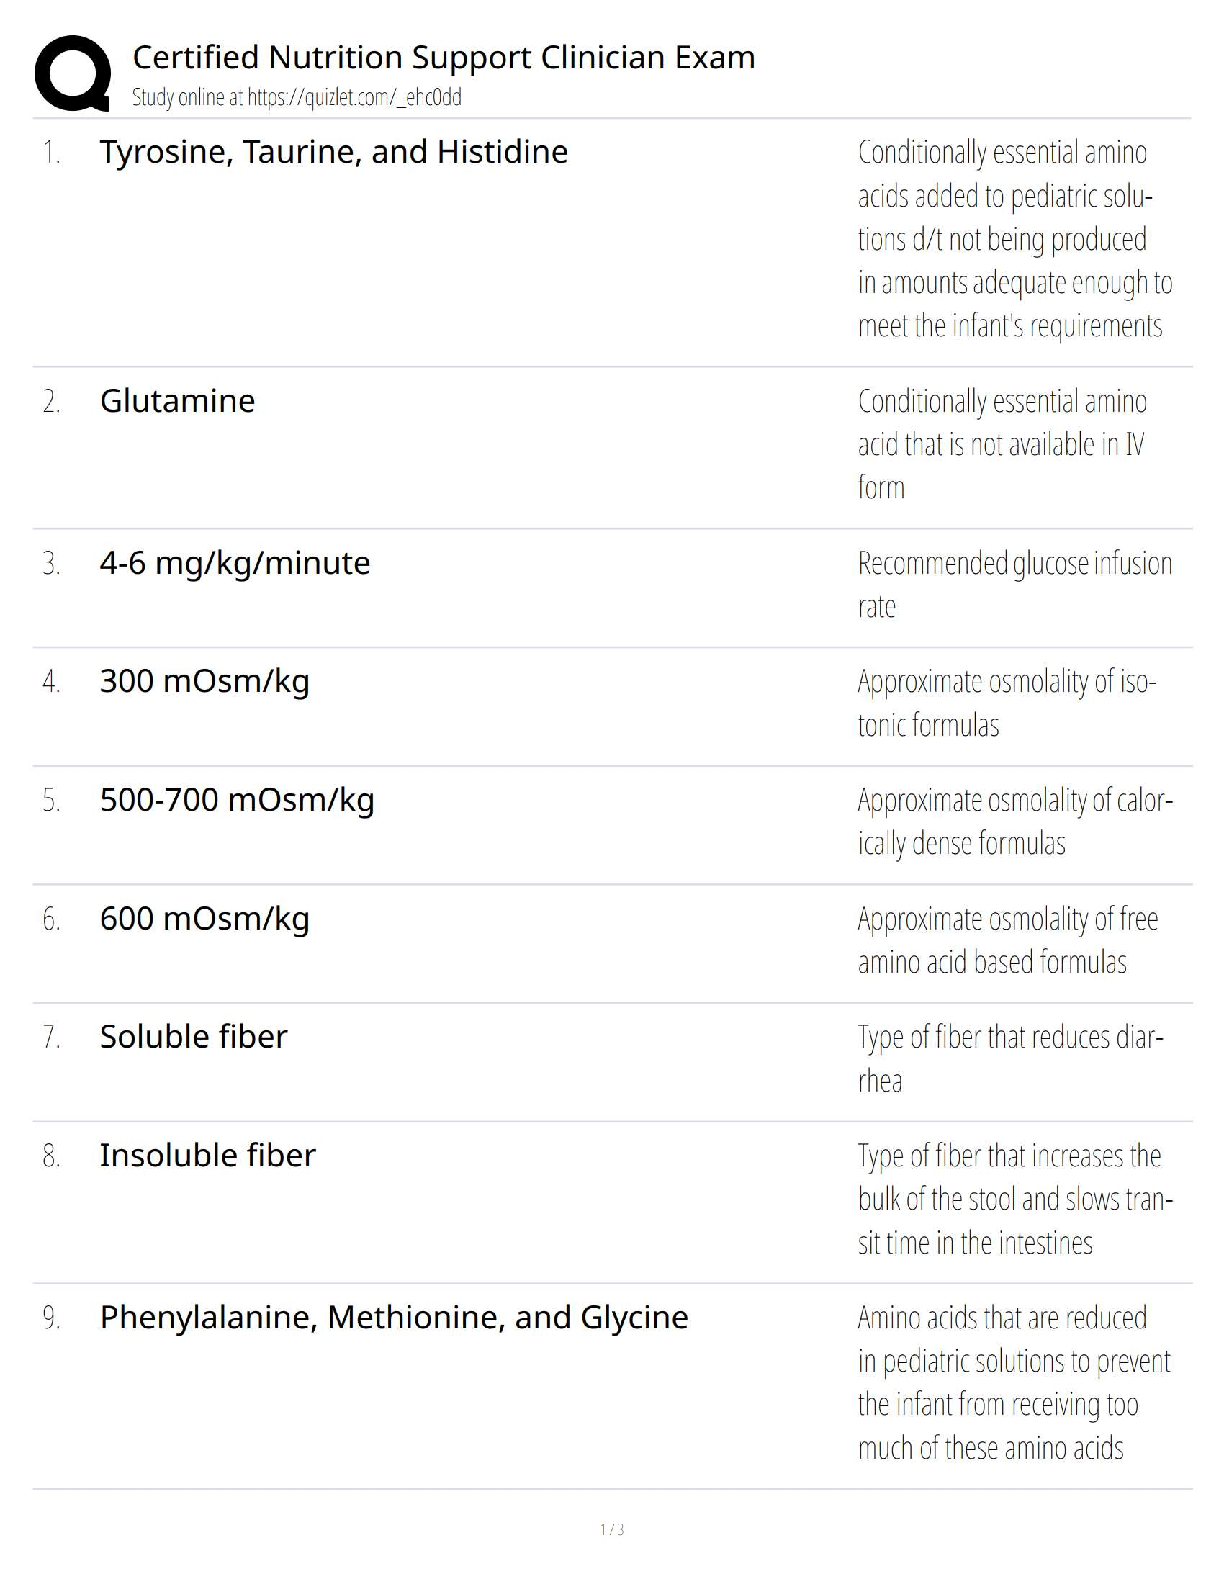Select the calorically dense formulas definition

point(1013,822)
